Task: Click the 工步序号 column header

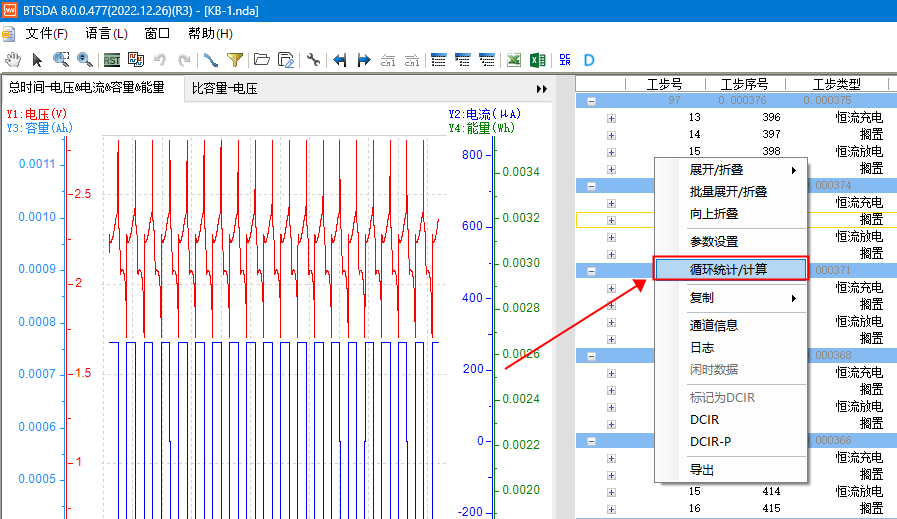Action: 744,84
